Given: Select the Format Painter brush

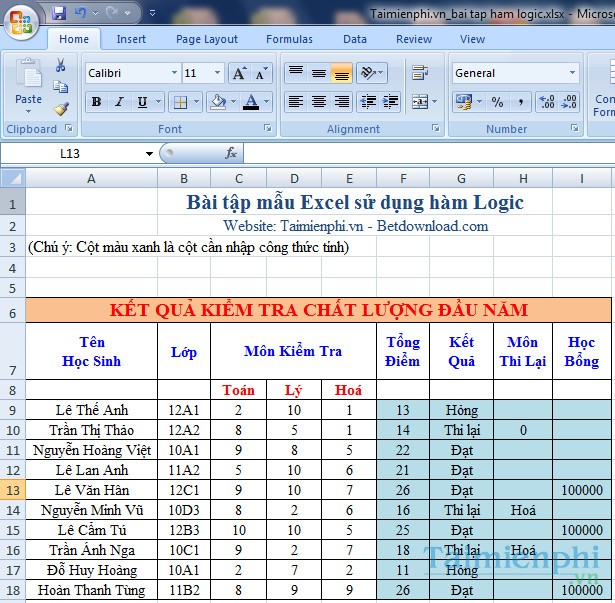Looking at the screenshot, I should [61, 109].
